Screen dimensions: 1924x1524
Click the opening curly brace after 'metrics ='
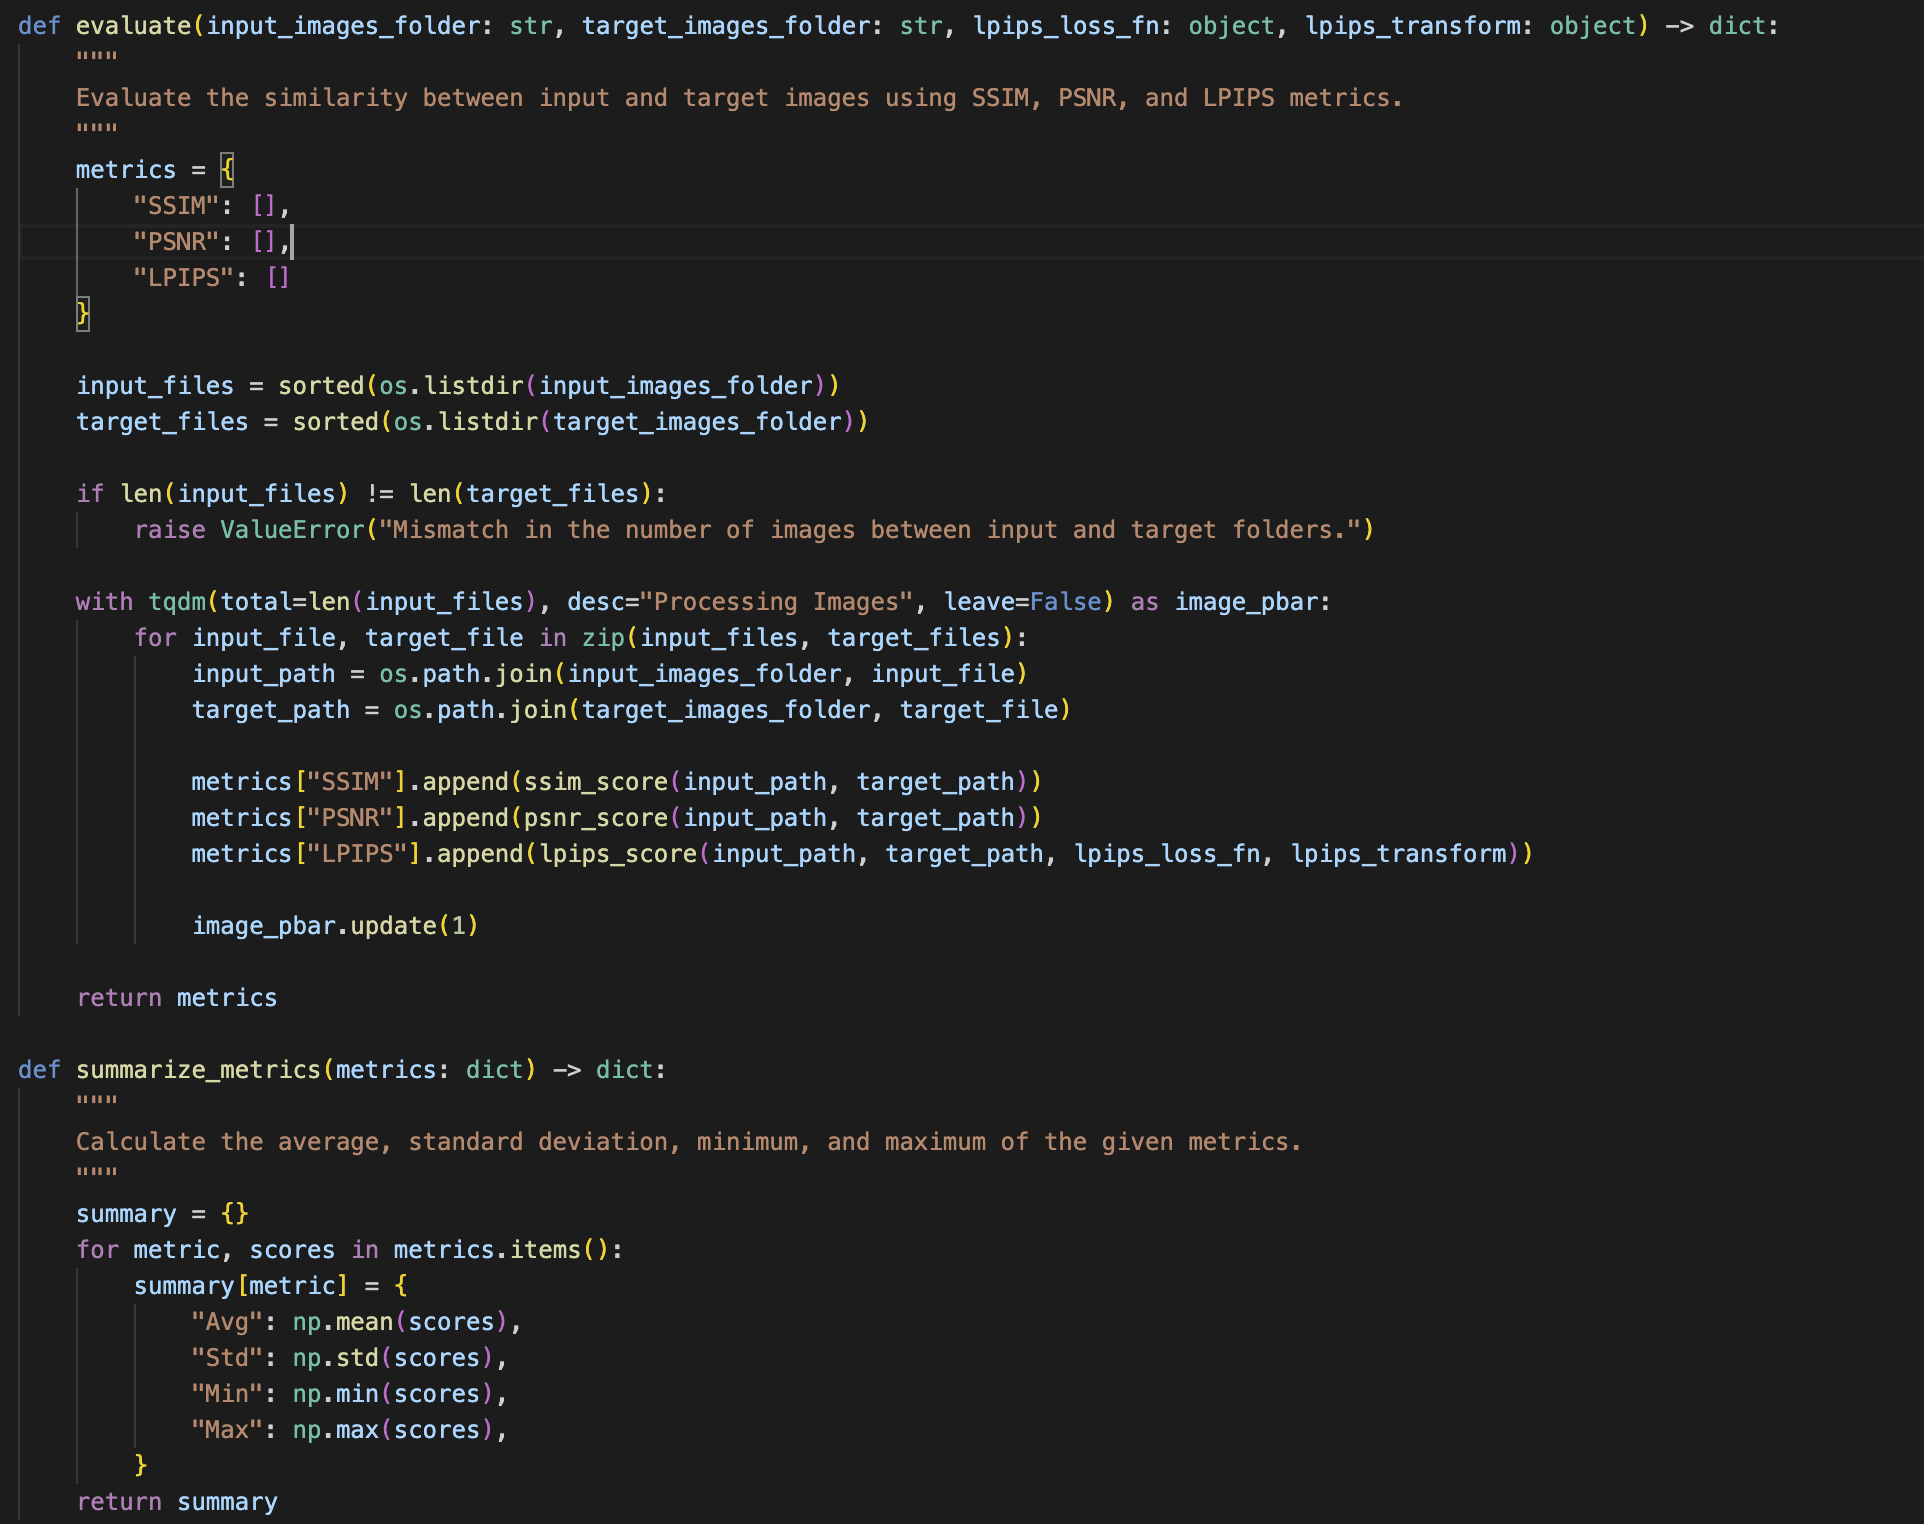tap(227, 170)
